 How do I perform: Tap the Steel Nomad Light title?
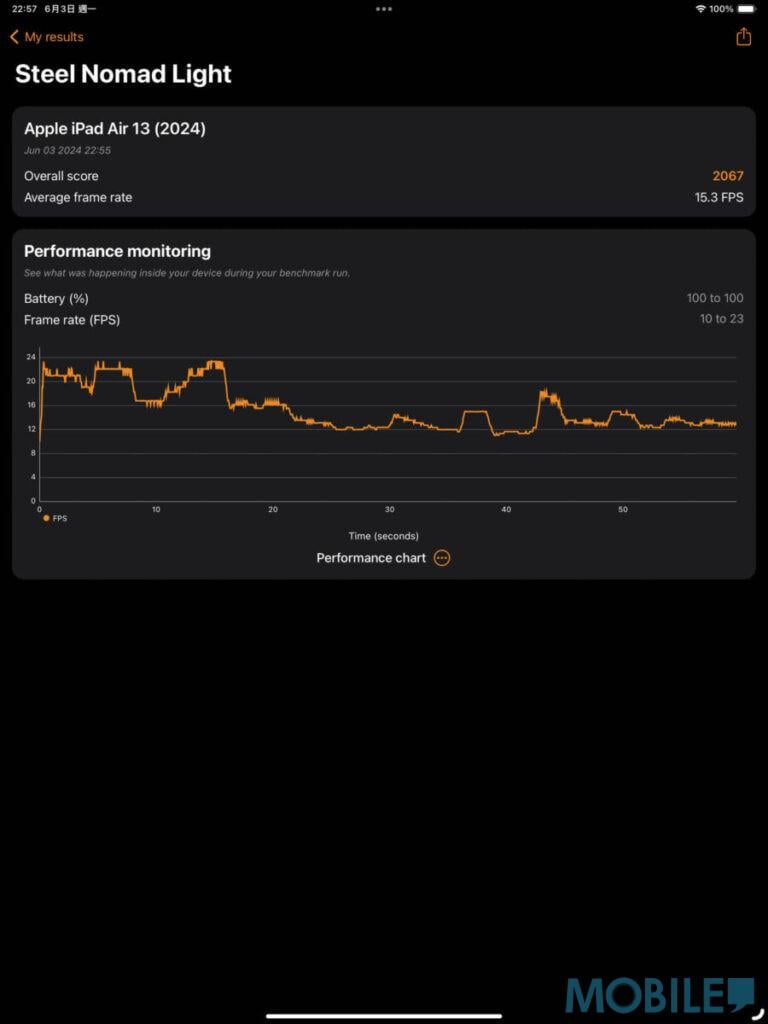pos(123,74)
